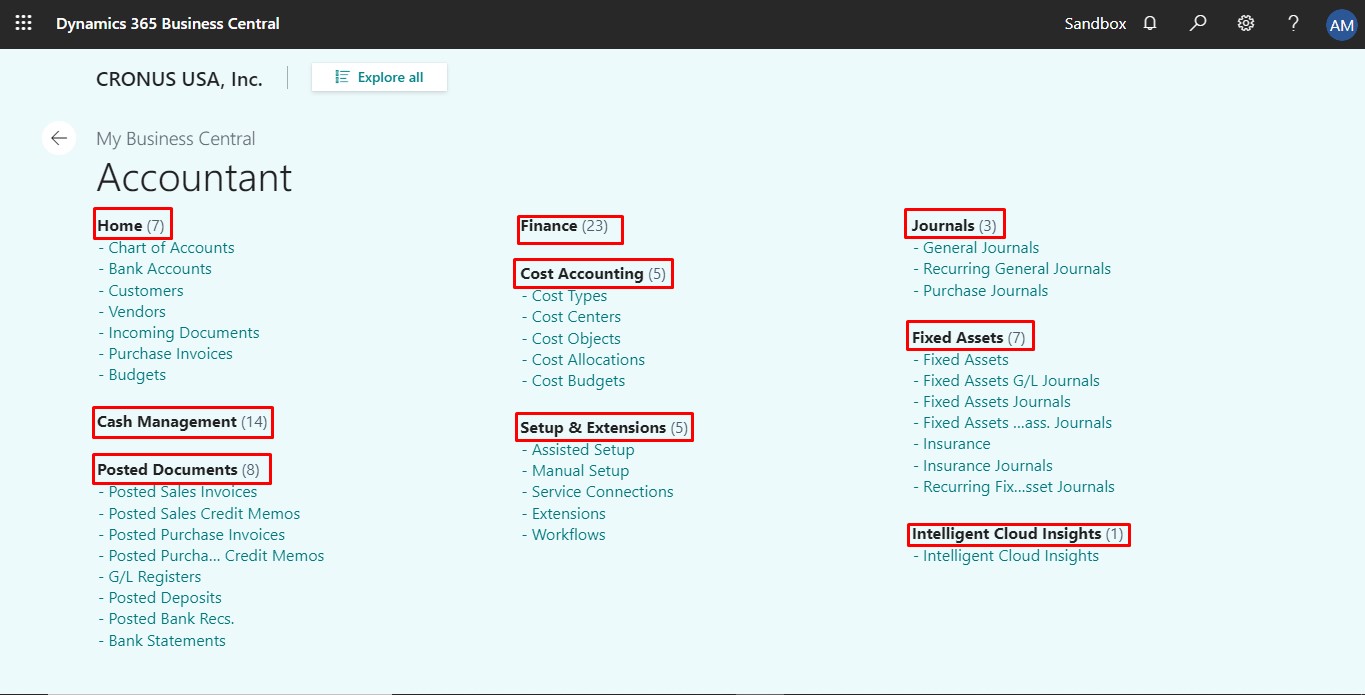Open G/L Registers
The width and height of the screenshot is (1365, 695).
click(155, 577)
